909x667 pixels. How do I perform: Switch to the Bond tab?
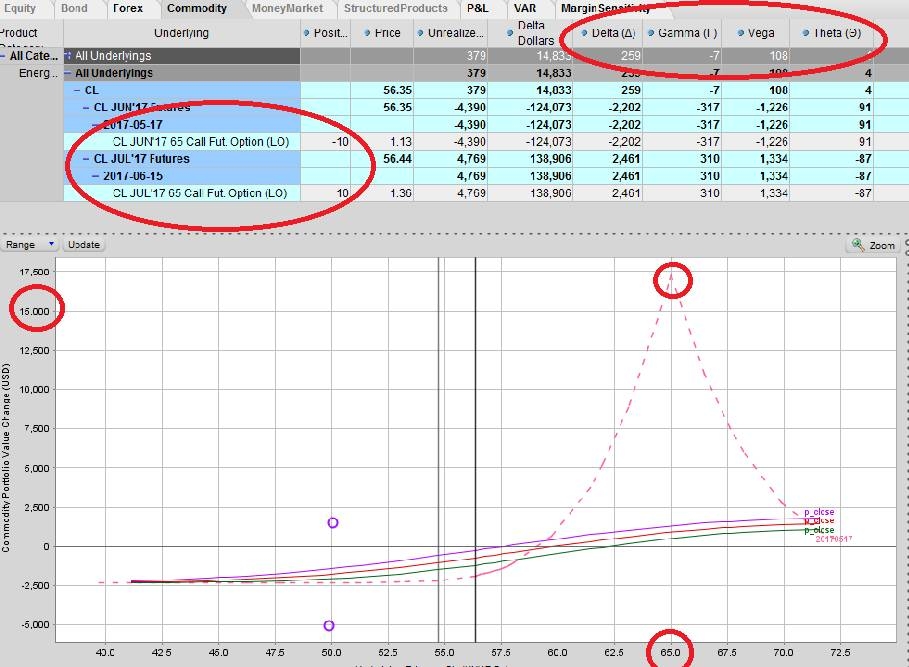(x=75, y=9)
